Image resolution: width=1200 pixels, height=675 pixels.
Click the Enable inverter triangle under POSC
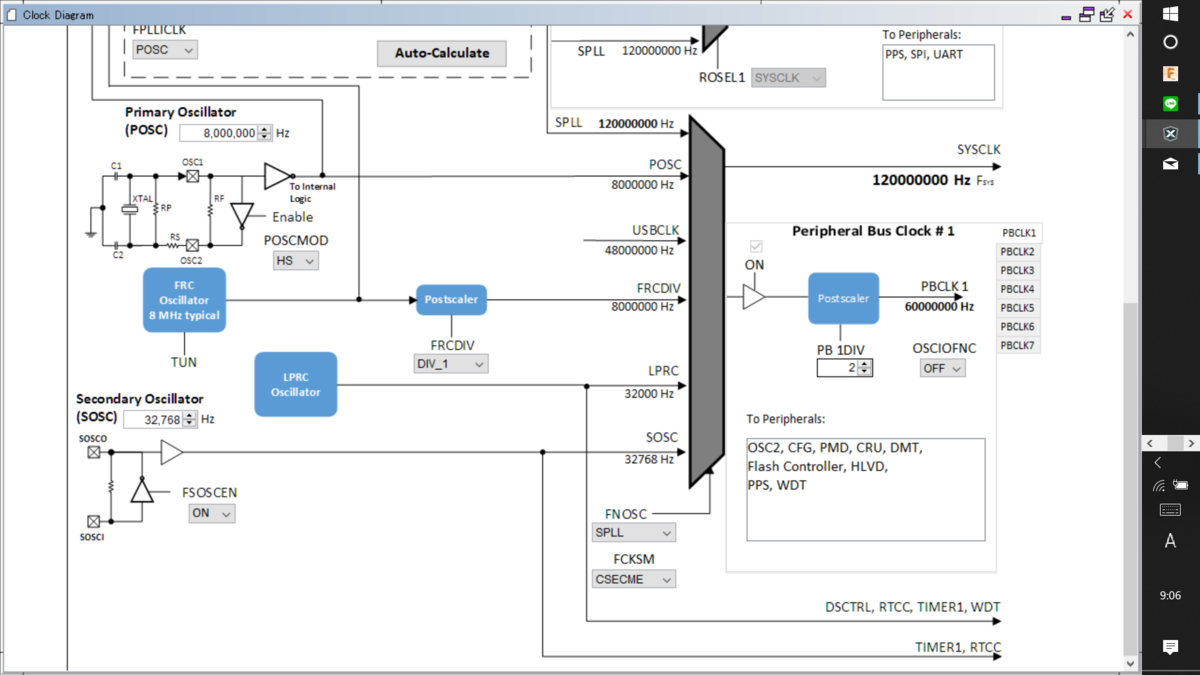(241, 216)
